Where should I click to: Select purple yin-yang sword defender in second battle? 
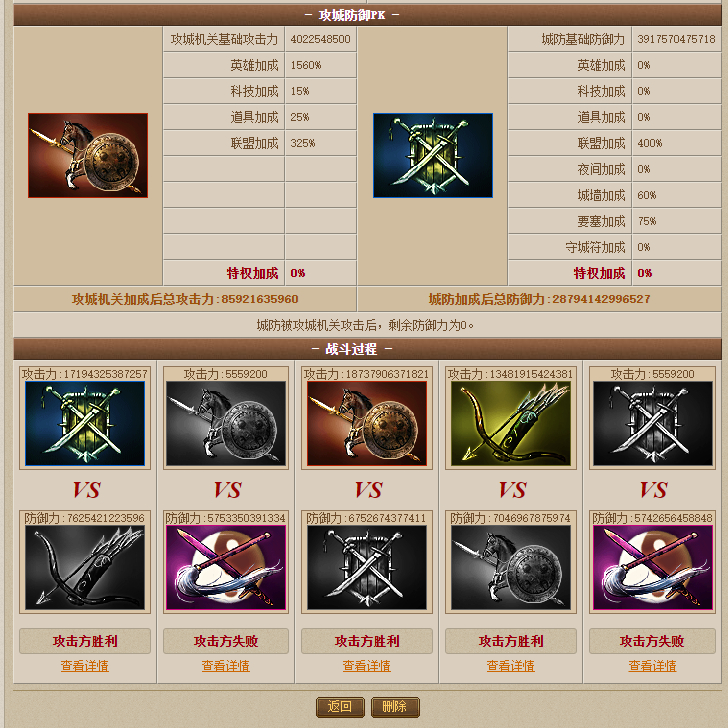226,567
